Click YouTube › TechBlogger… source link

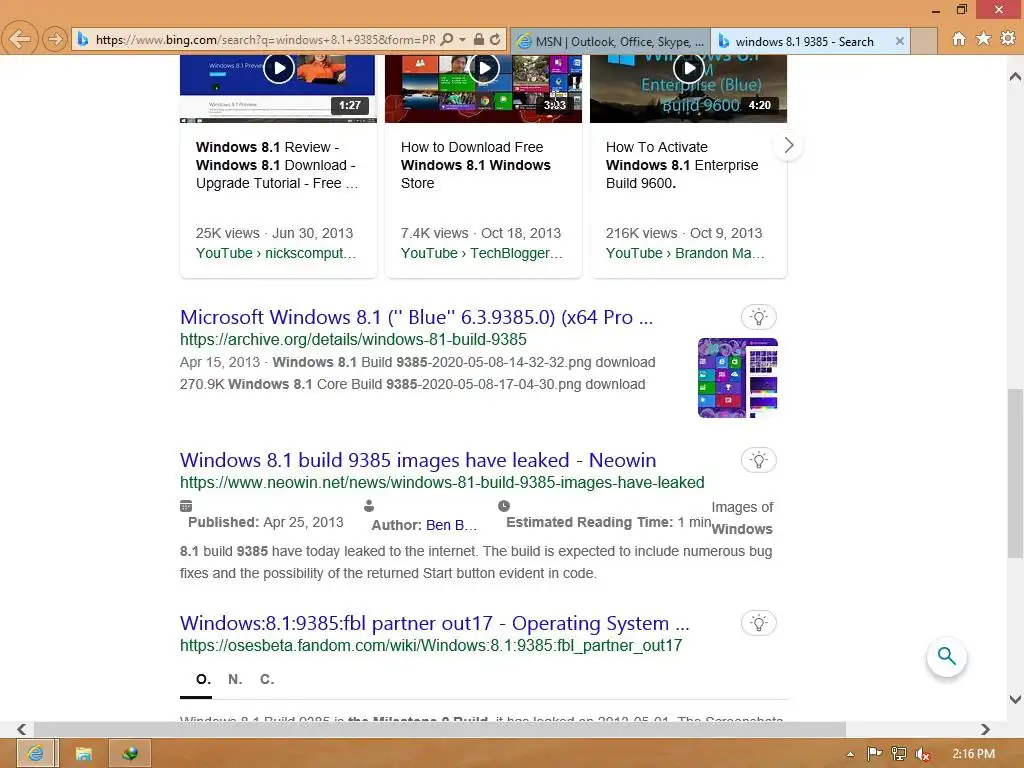pyautogui.click(x=481, y=253)
